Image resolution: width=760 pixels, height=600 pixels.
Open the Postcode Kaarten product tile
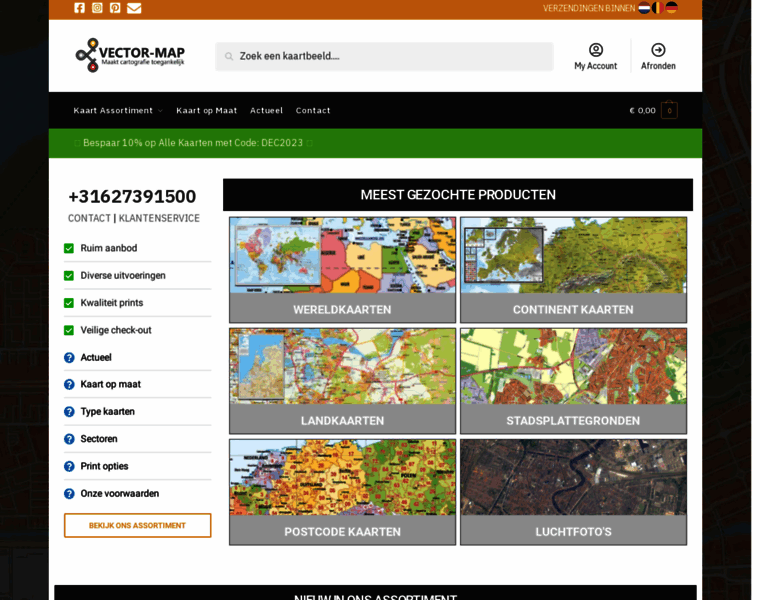point(342,492)
